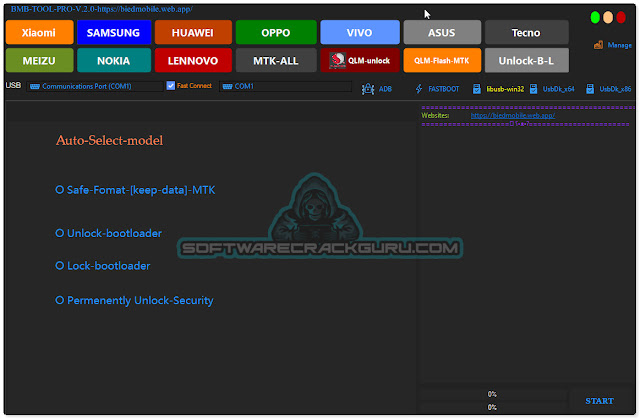This screenshot has width=640, height=419.
Task: Click the START button
Action: 599,401
